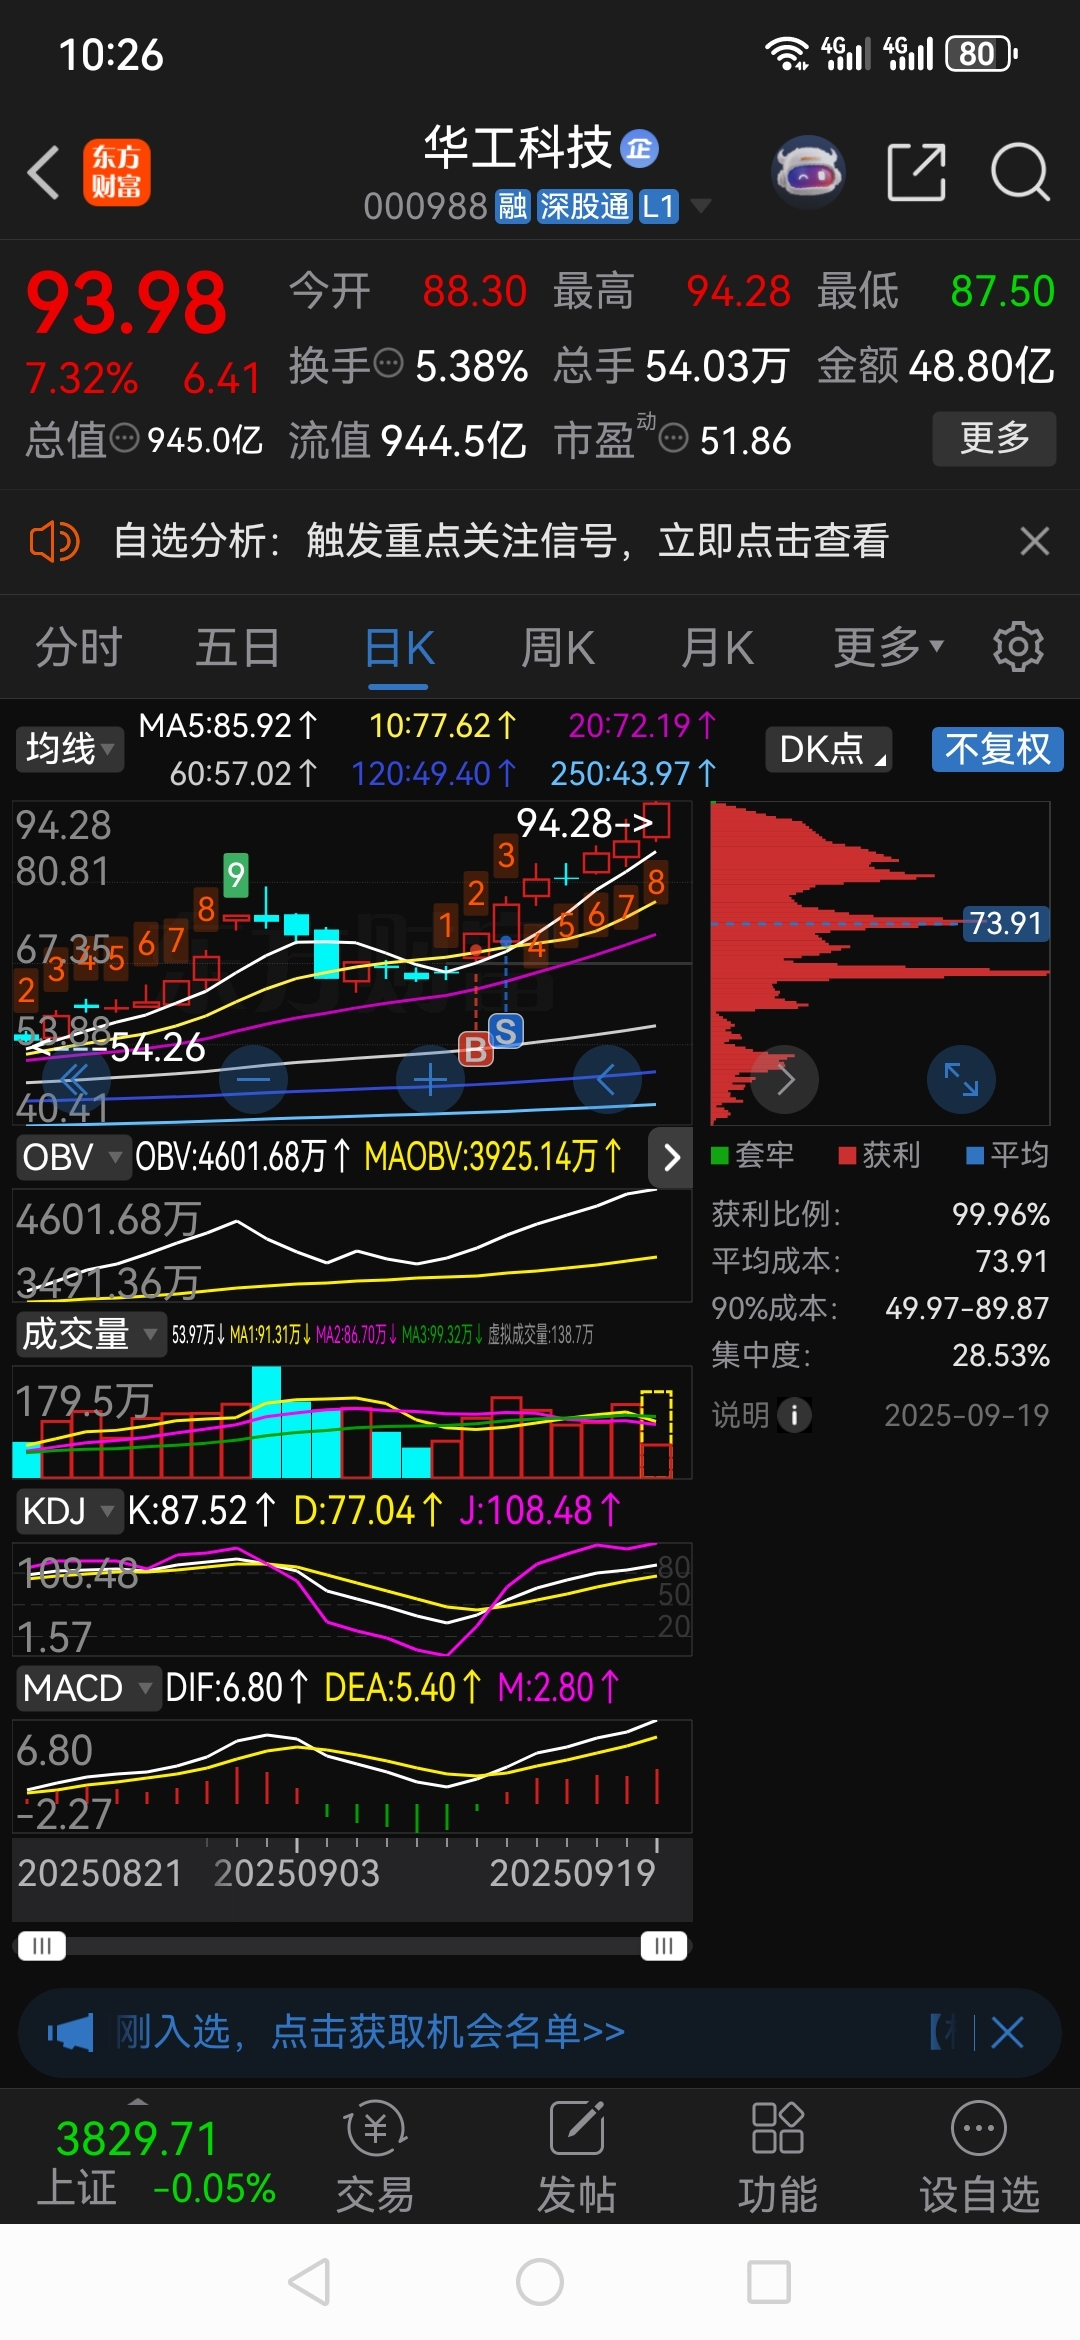Zoom in chart with plus button

pos(430,1079)
